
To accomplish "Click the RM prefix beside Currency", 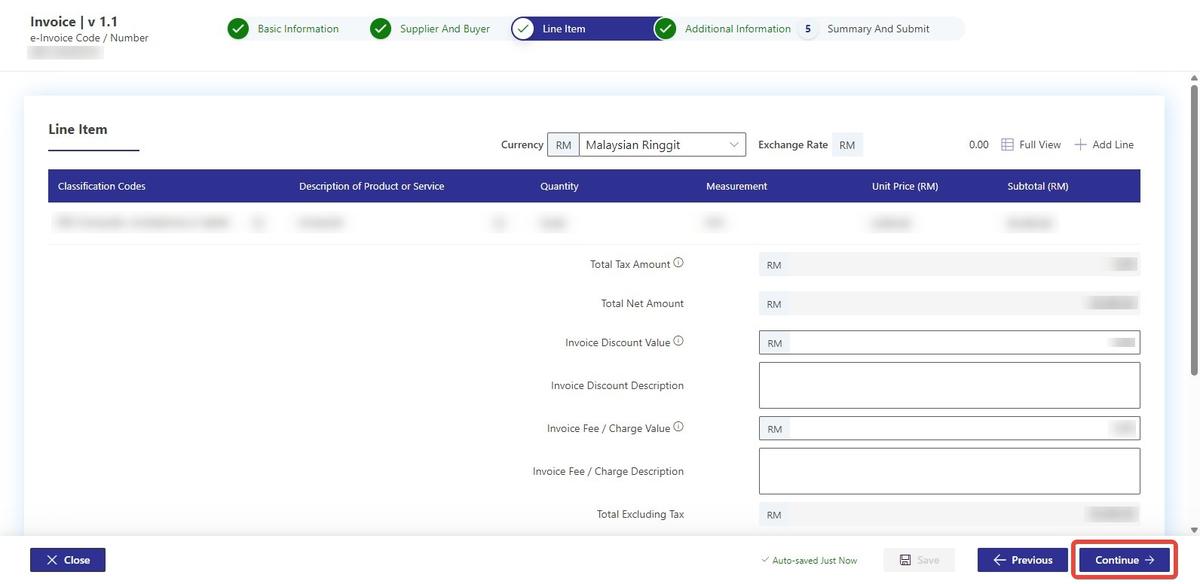I will [x=564, y=145].
